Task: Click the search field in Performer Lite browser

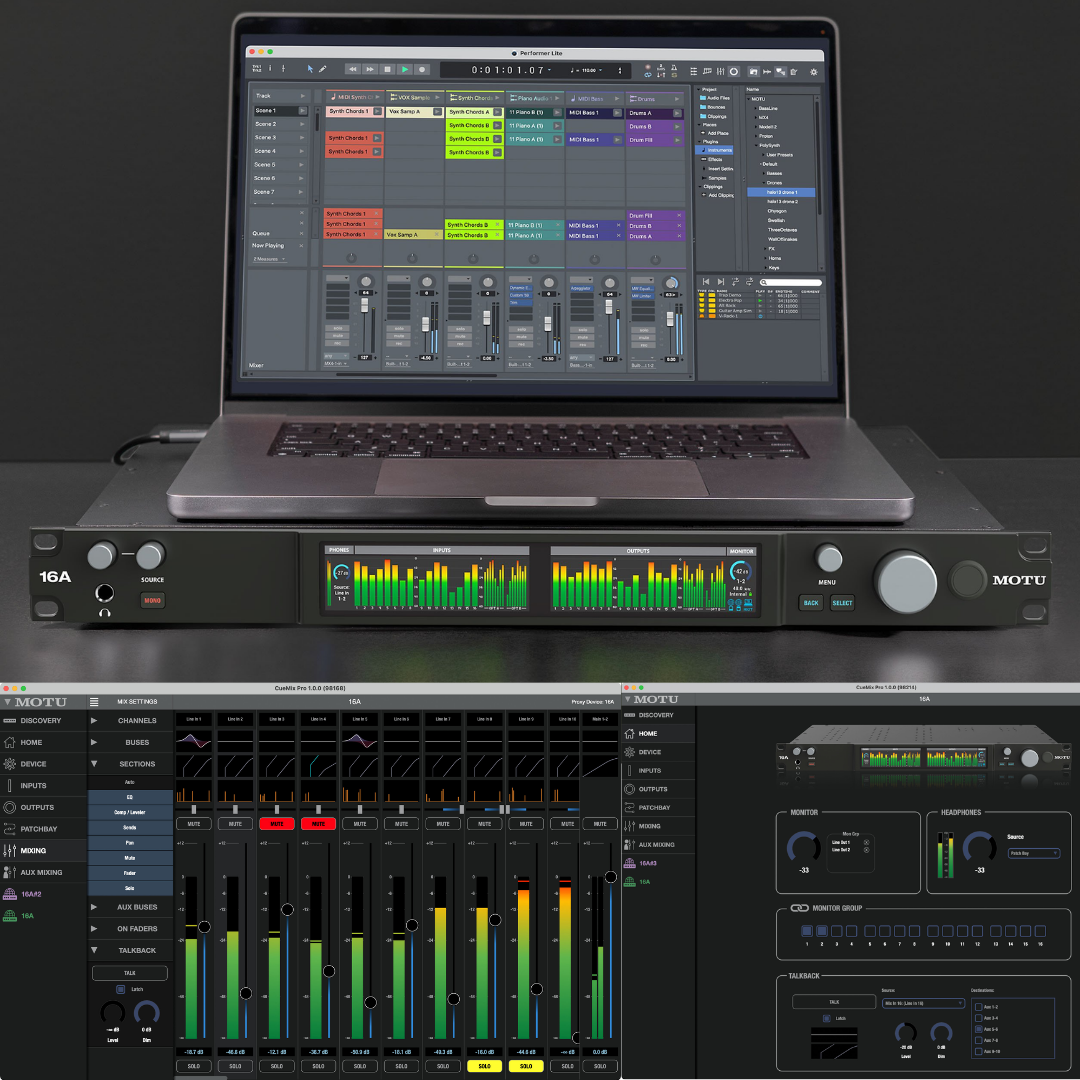Action: [x=791, y=282]
